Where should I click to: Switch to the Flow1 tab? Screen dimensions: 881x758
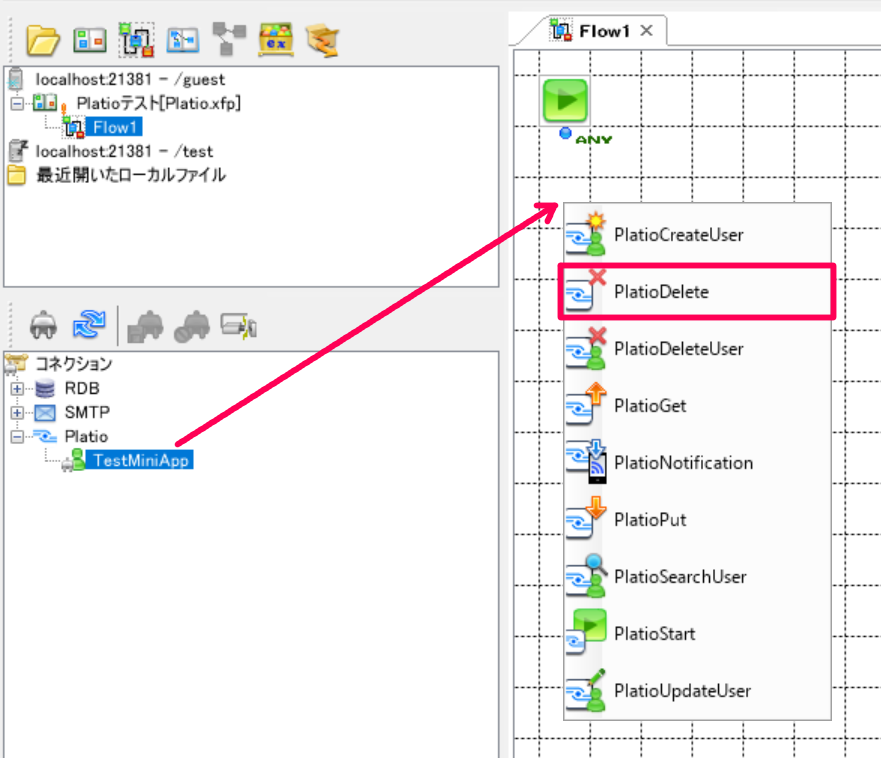[x=604, y=31]
